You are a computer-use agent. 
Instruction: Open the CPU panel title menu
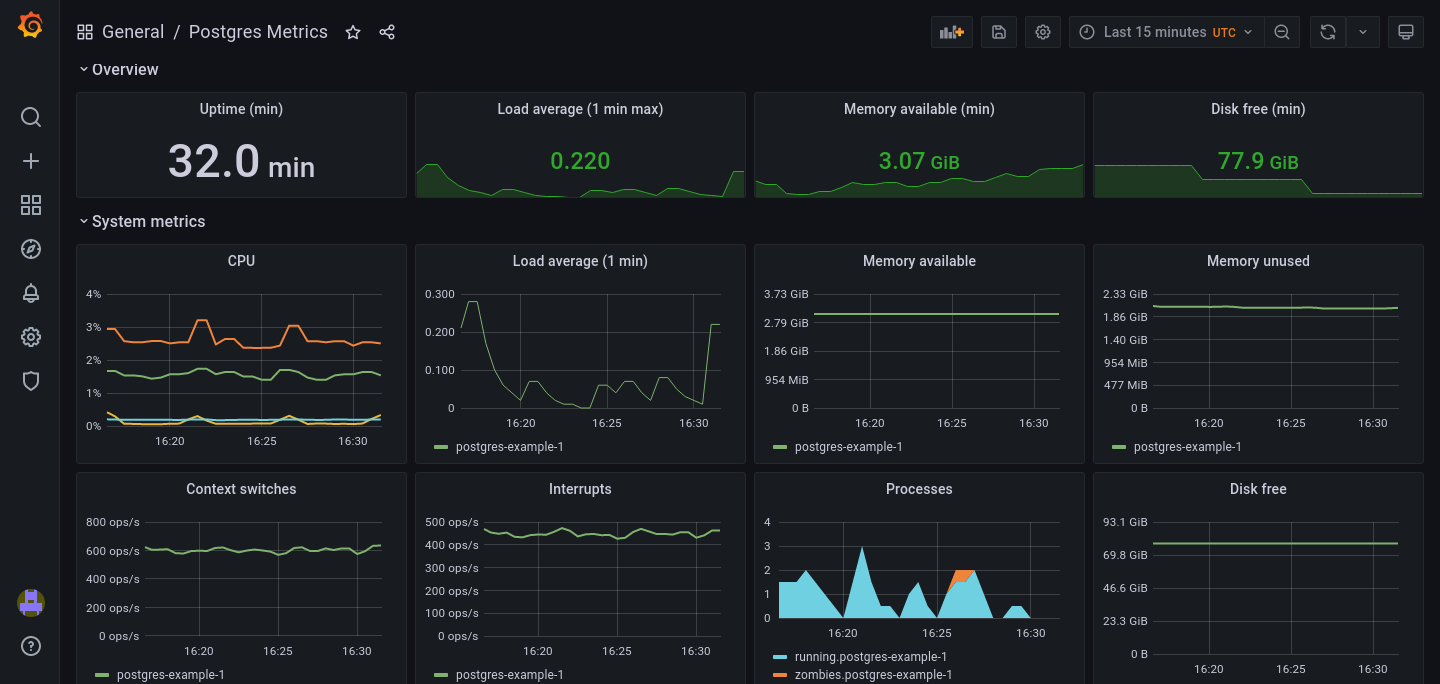tap(240, 260)
